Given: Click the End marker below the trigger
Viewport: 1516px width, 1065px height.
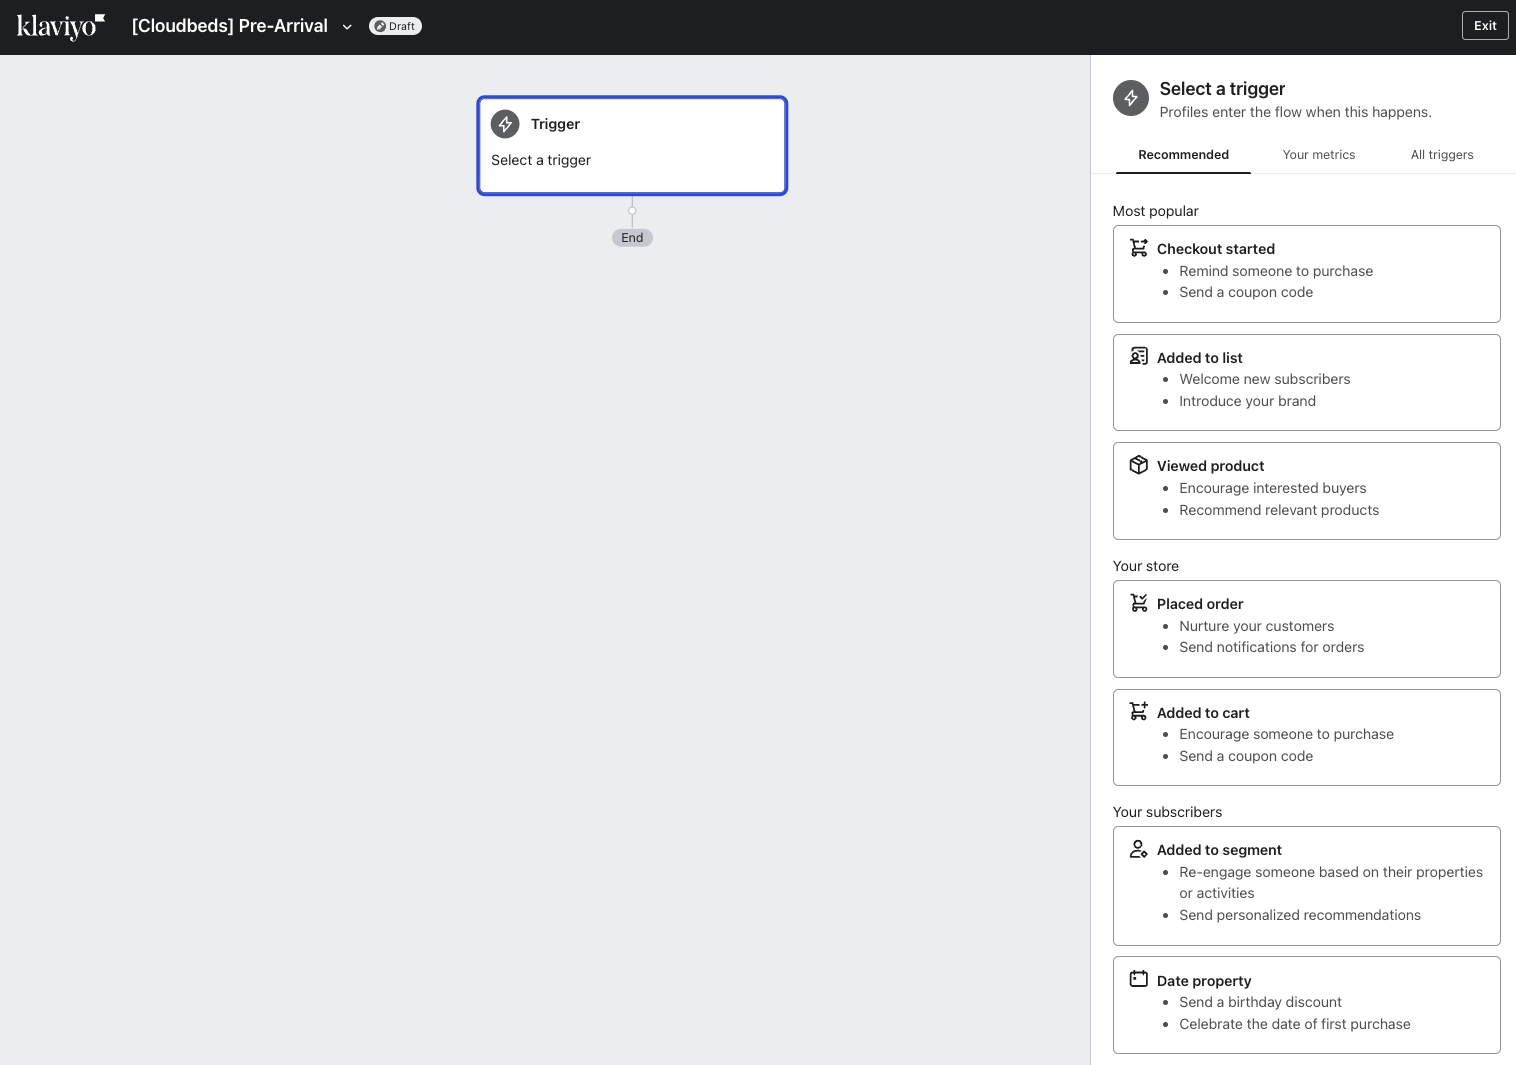Looking at the screenshot, I should coord(632,237).
